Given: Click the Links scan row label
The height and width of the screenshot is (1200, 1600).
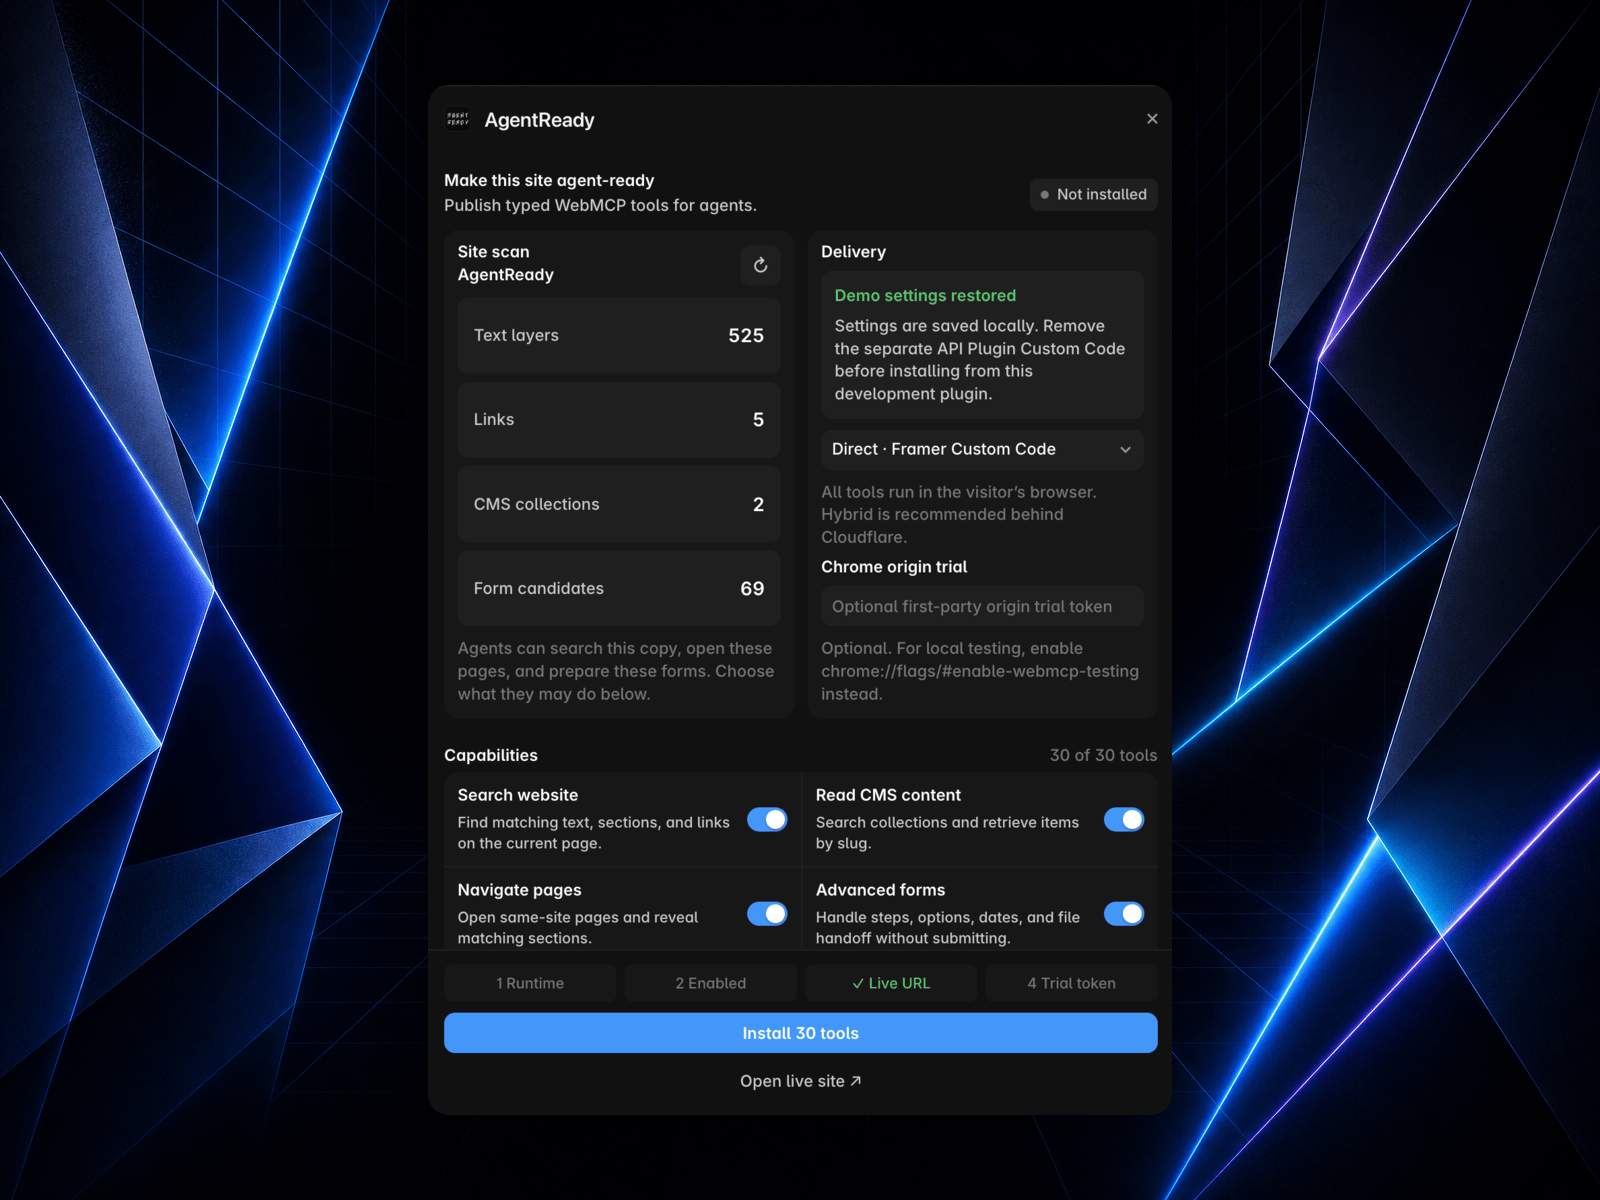Looking at the screenshot, I should click(x=494, y=420).
